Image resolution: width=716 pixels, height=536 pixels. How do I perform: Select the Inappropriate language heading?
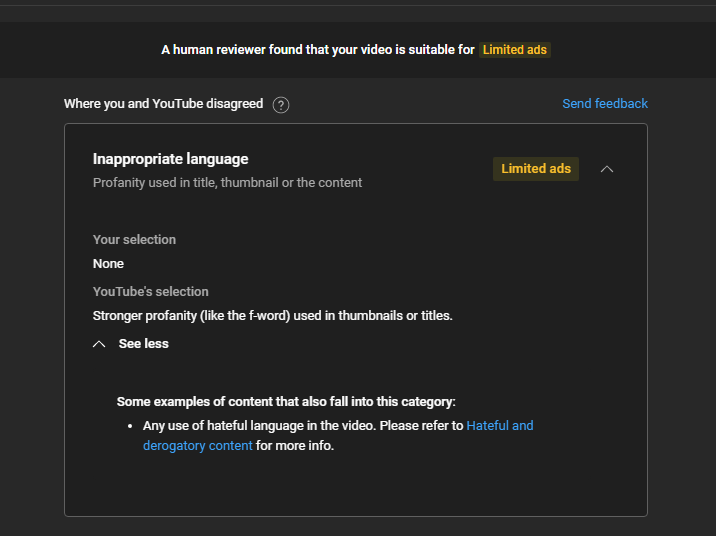[170, 159]
